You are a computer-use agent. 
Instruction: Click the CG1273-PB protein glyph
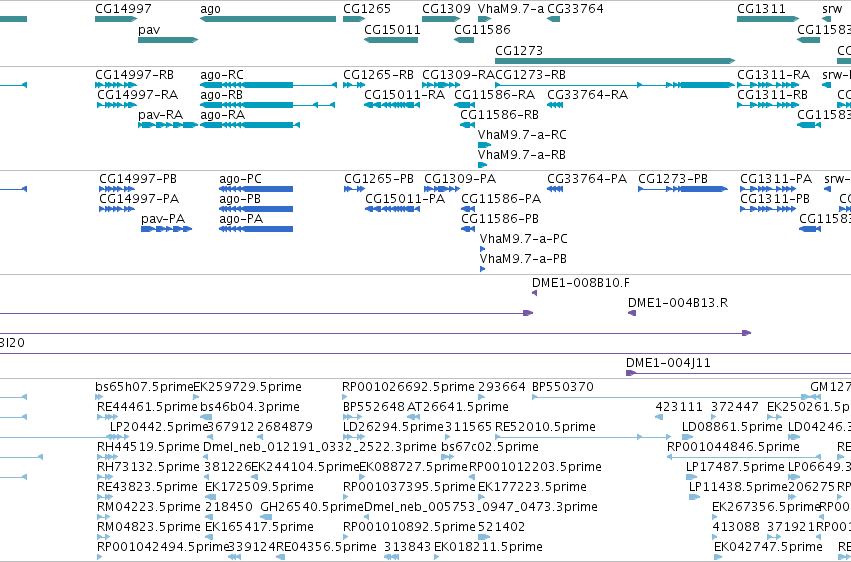pyautogui.click(x=683, y=189)
